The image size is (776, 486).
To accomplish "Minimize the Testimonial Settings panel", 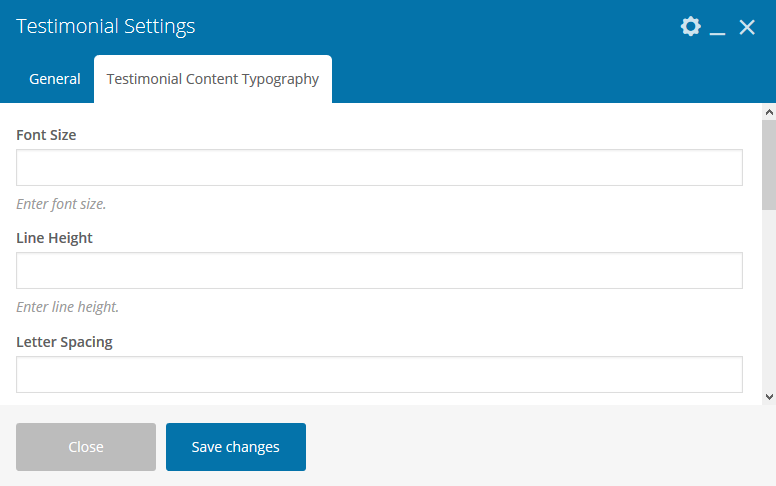I will coord(717,30).
